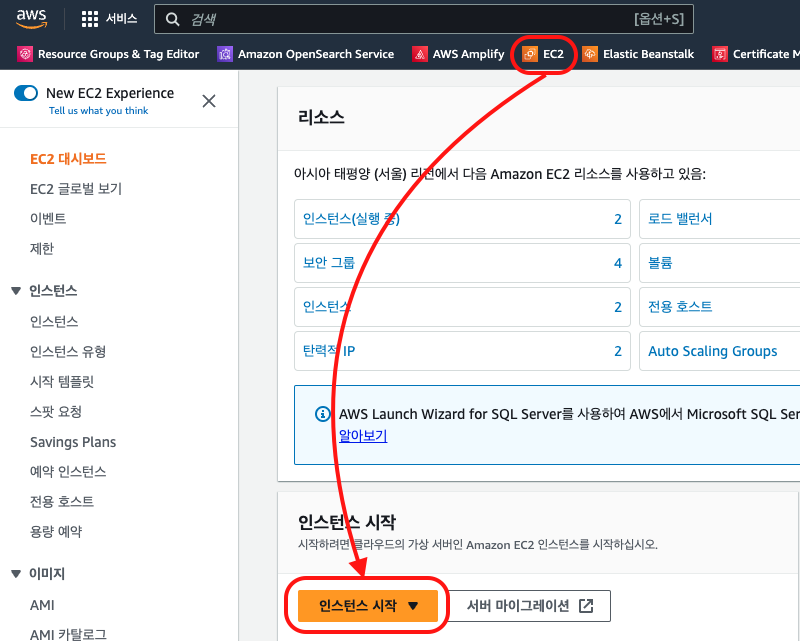Viewport: 800px width, 641px height.
Task: Click count 4 beside 보안 그룹
Action: pos(618,263)
